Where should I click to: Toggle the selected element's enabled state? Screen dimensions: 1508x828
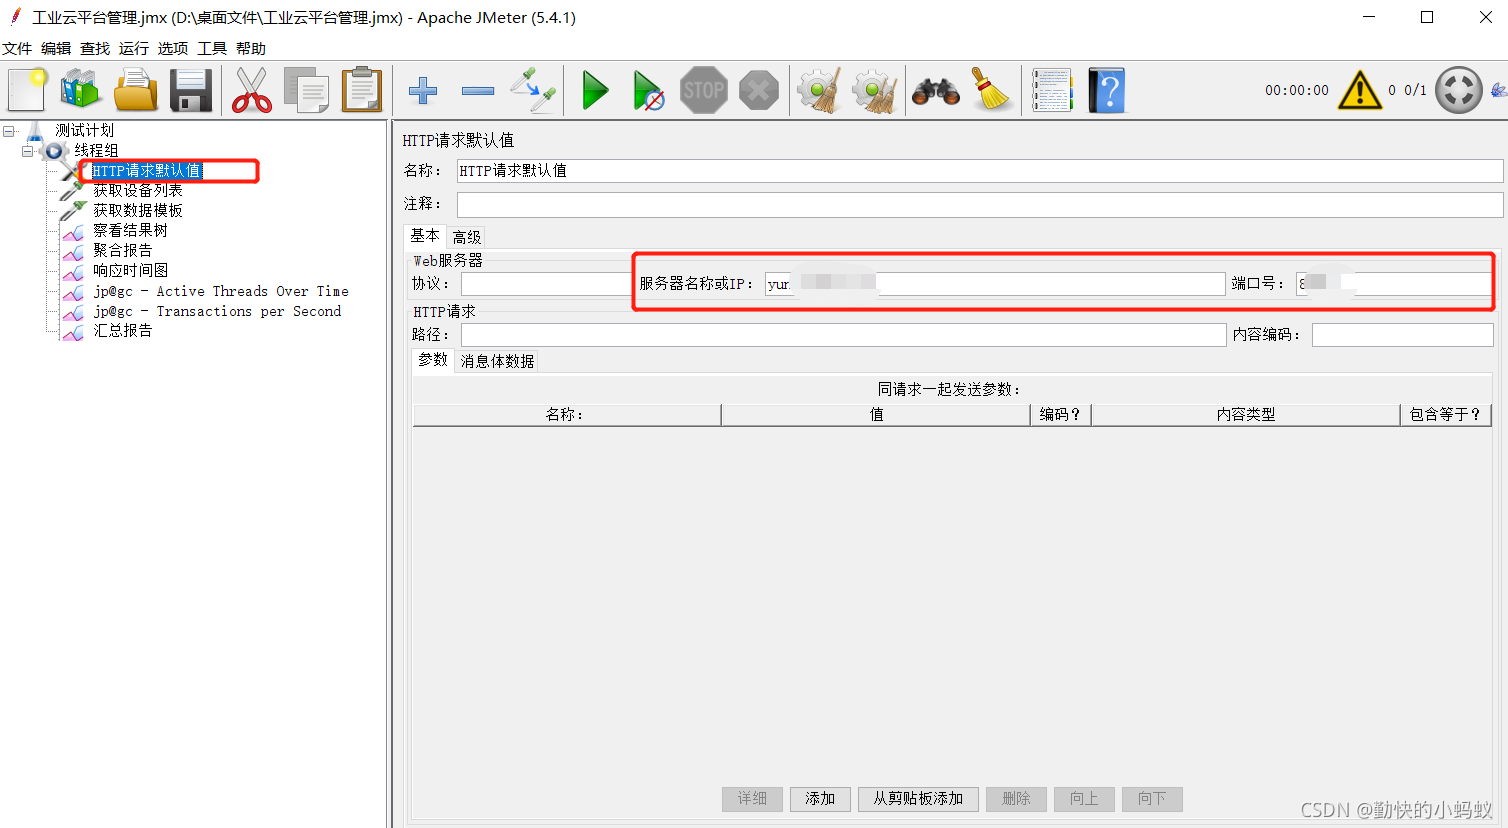tap(533, 90)
